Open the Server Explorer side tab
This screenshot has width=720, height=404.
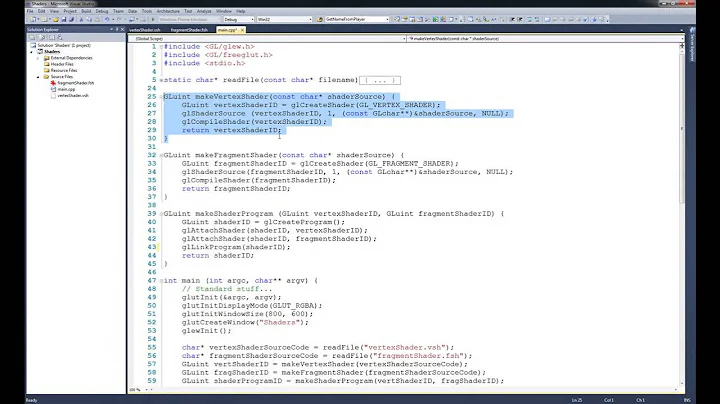(x=692, y=44)
